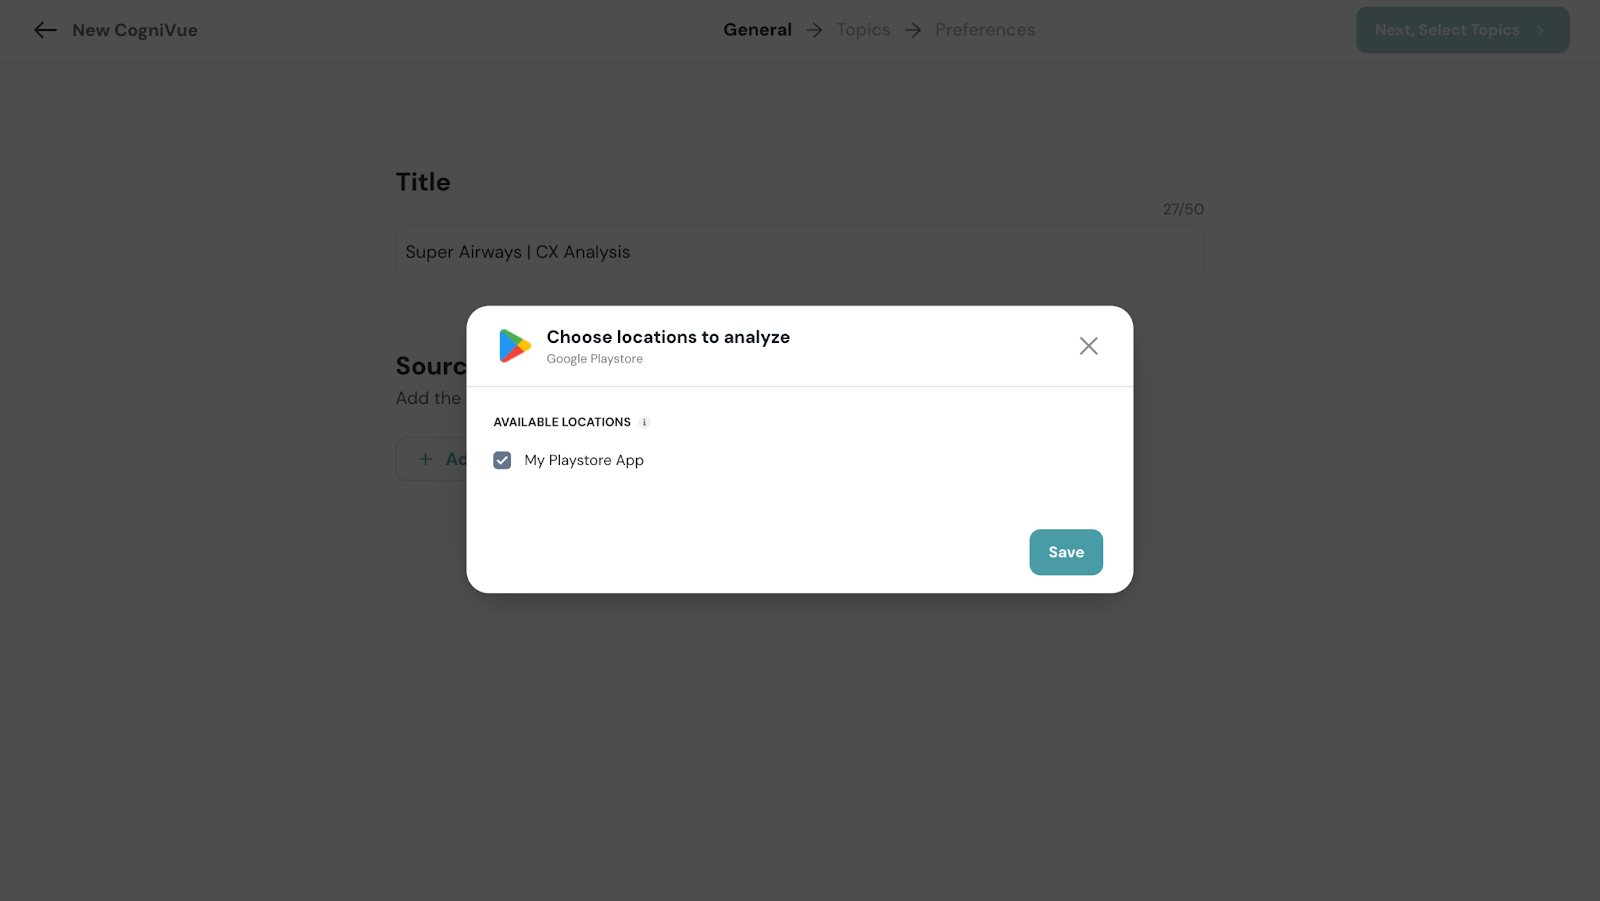Click the plus icon in the Add source button

(425, 459)
